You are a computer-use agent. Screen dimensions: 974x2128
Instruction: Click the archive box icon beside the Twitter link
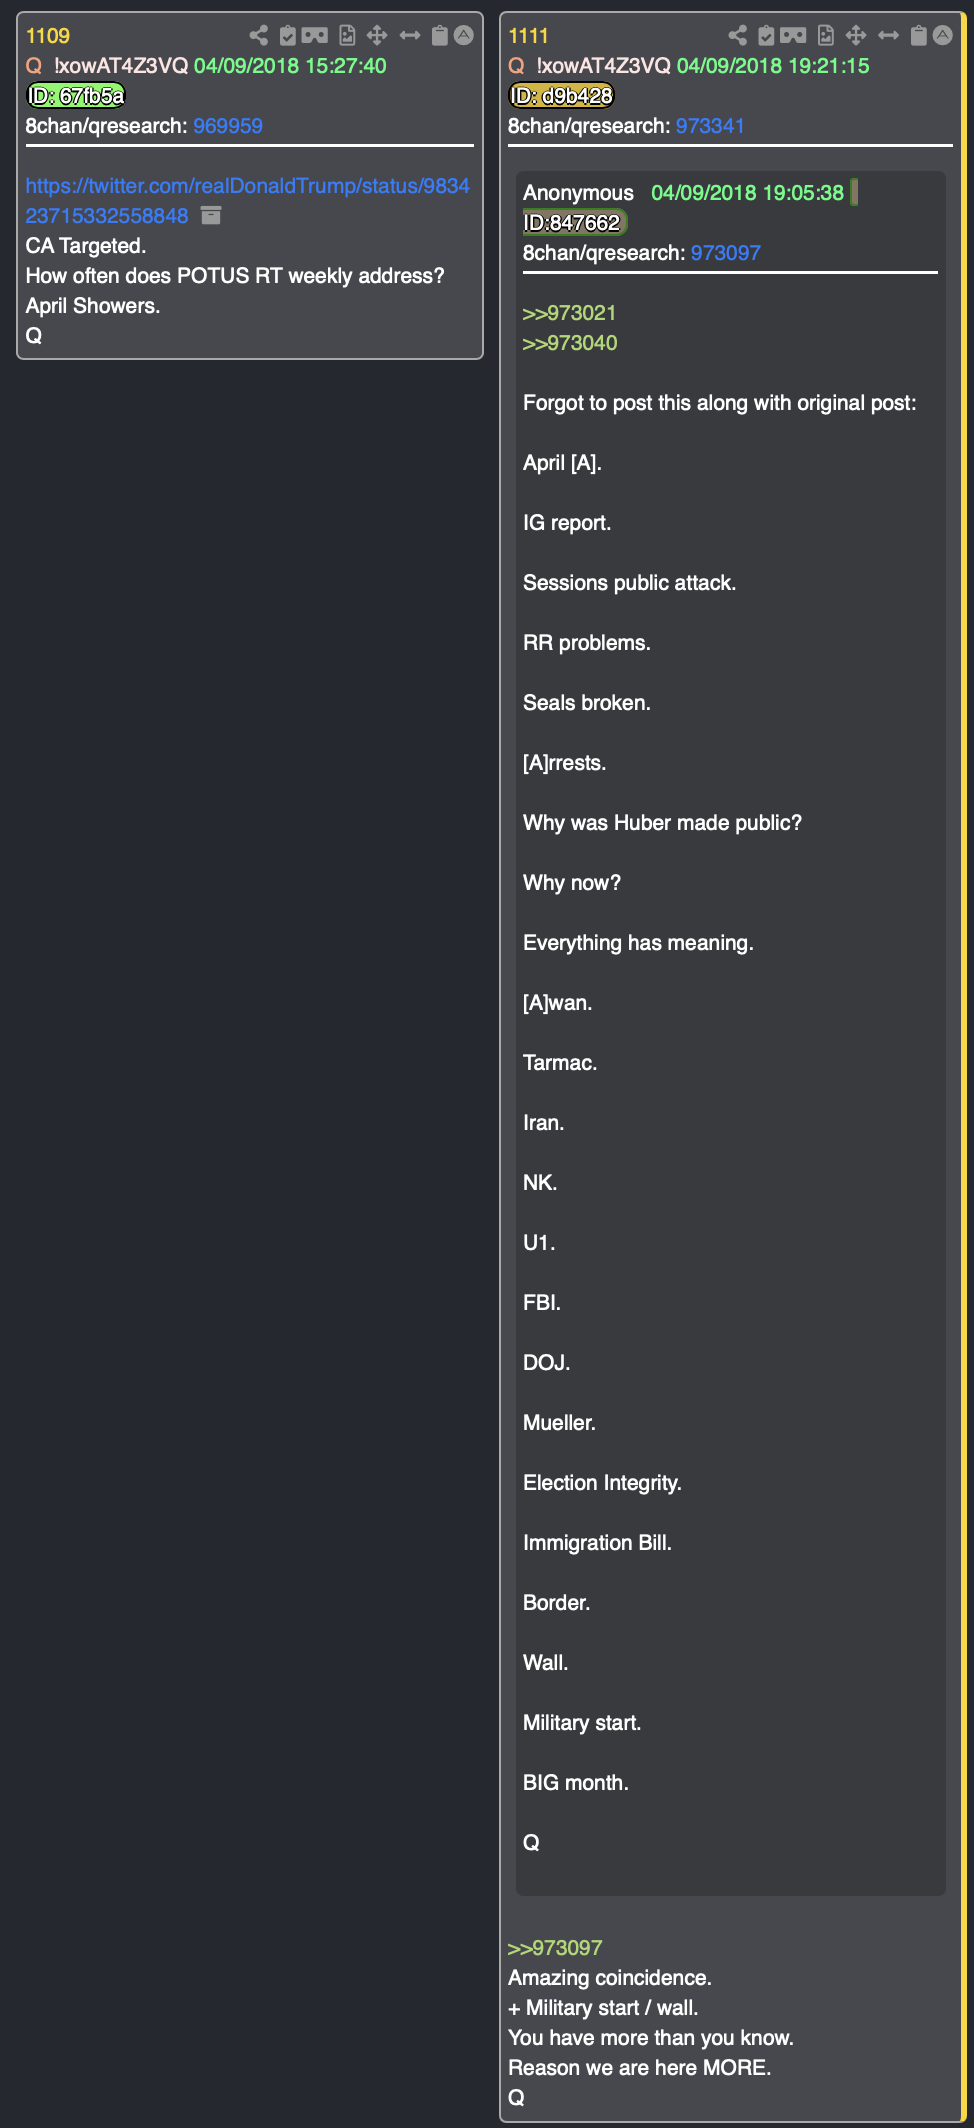[x=211, y=216]
